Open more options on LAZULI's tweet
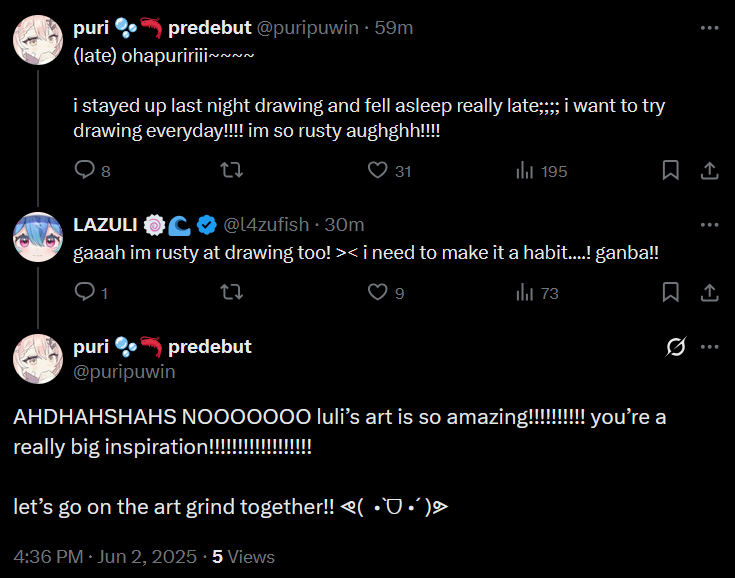Image resolution: width=735 pixels, height=578 pixels. [x=709, y=224]
